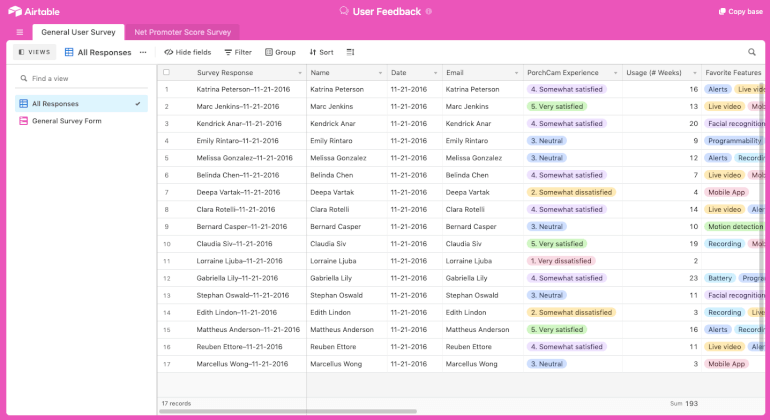Click row number 12
This screenshot has height=420, width=770.
pos(166,279)
